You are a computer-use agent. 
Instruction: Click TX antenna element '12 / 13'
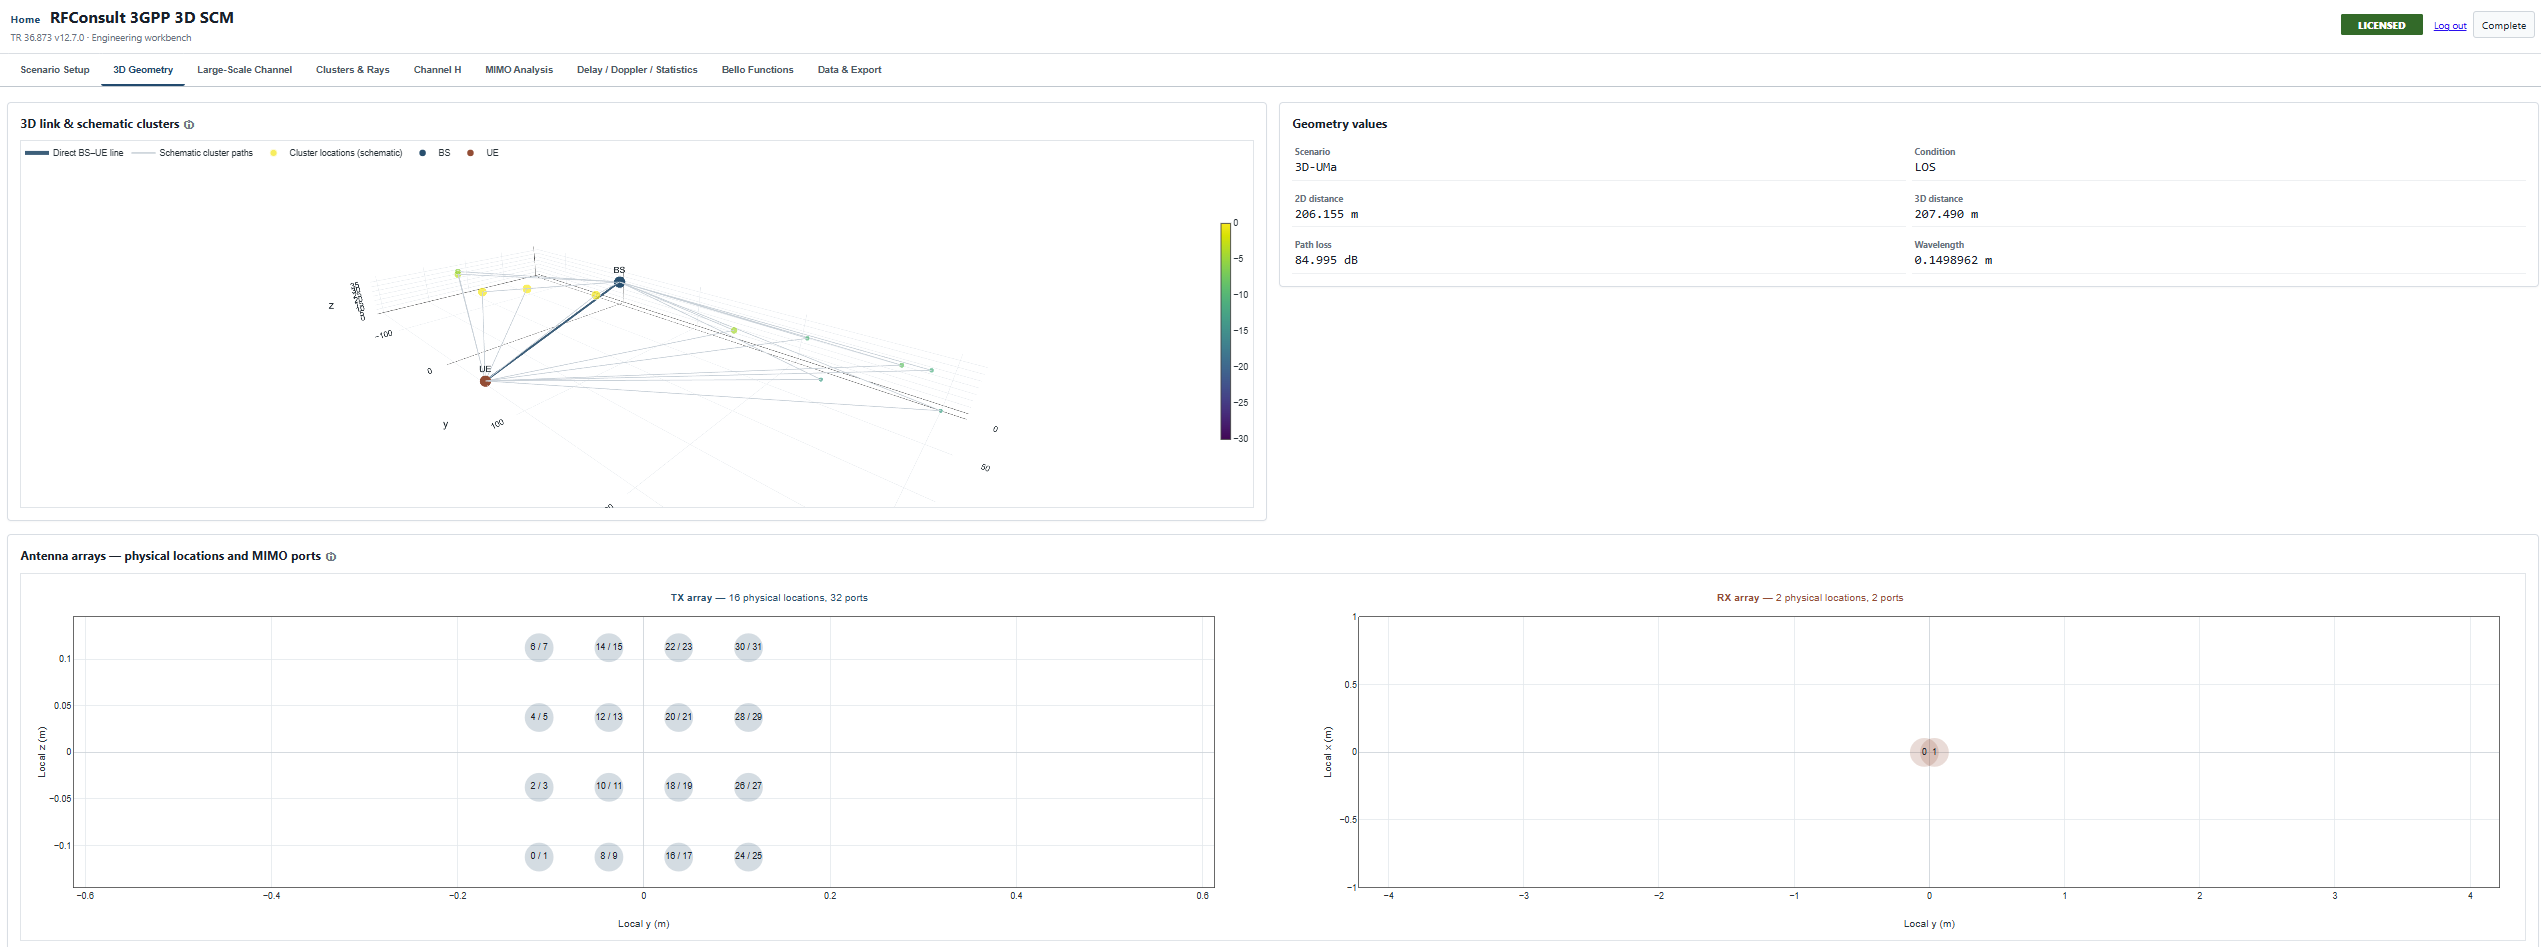609,717
